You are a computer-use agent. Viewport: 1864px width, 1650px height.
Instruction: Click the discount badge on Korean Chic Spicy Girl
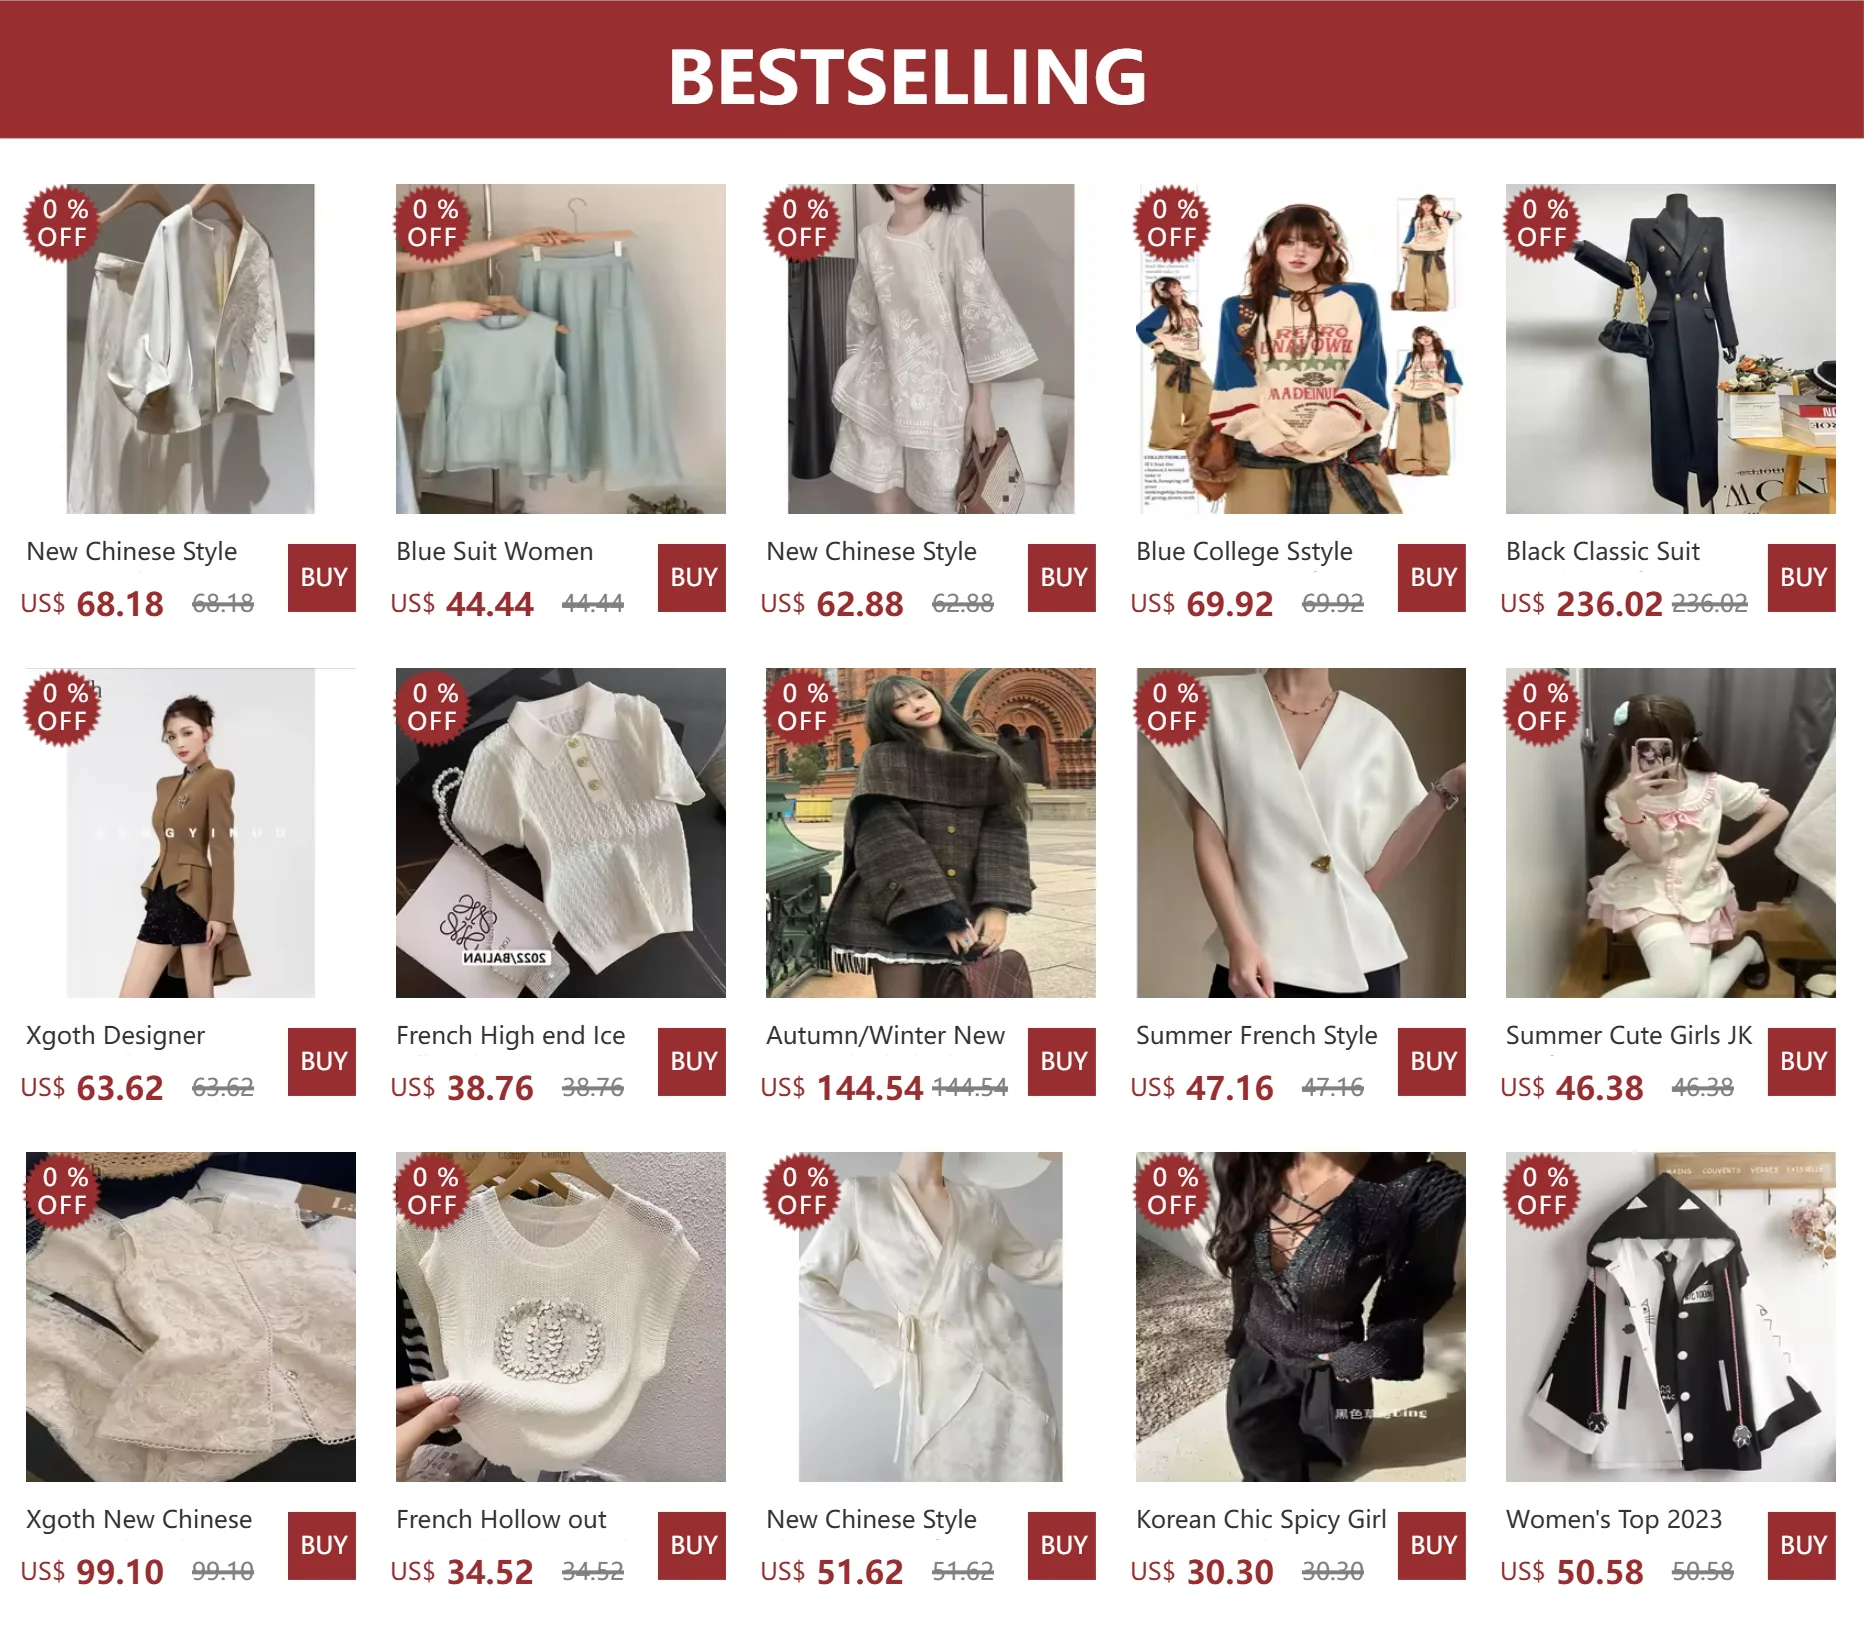click(x=1173, y=1191)
